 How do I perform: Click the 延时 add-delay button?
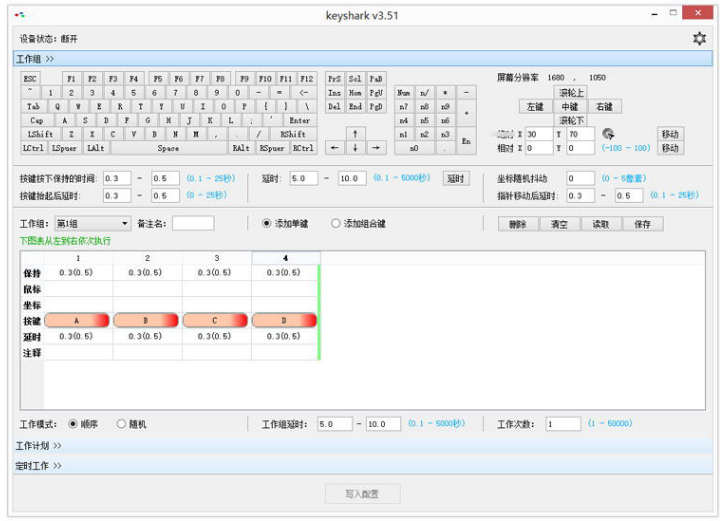456,178
